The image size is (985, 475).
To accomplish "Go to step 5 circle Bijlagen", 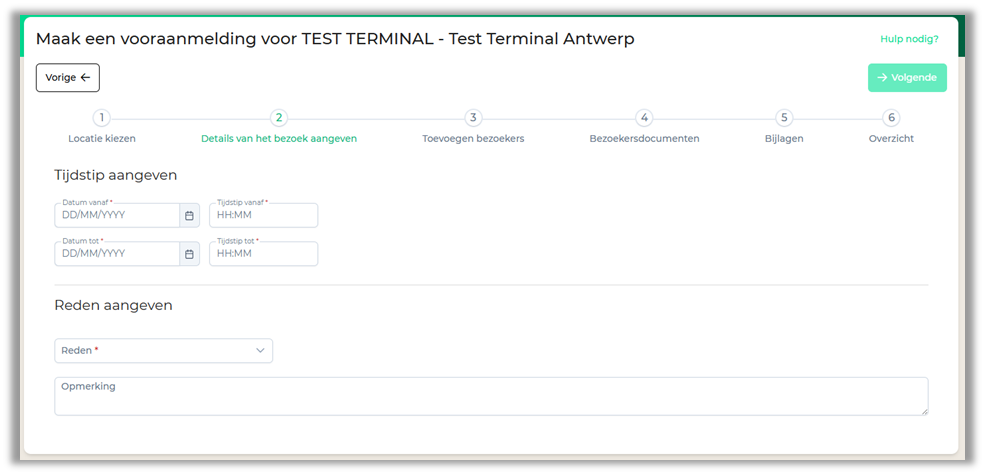I will (x=784, y=118).
